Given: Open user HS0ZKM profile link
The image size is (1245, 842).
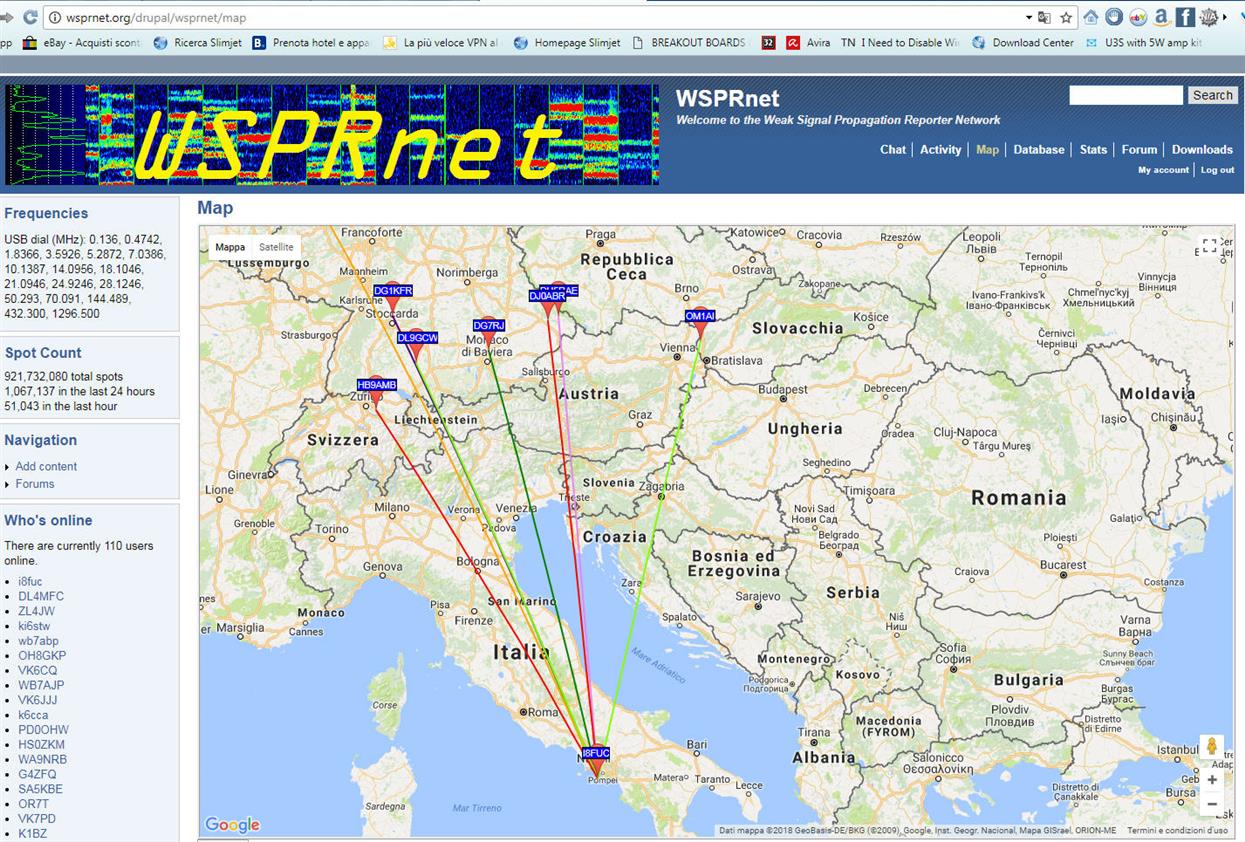Looking at the screenshot, I should tap(41, 745).
